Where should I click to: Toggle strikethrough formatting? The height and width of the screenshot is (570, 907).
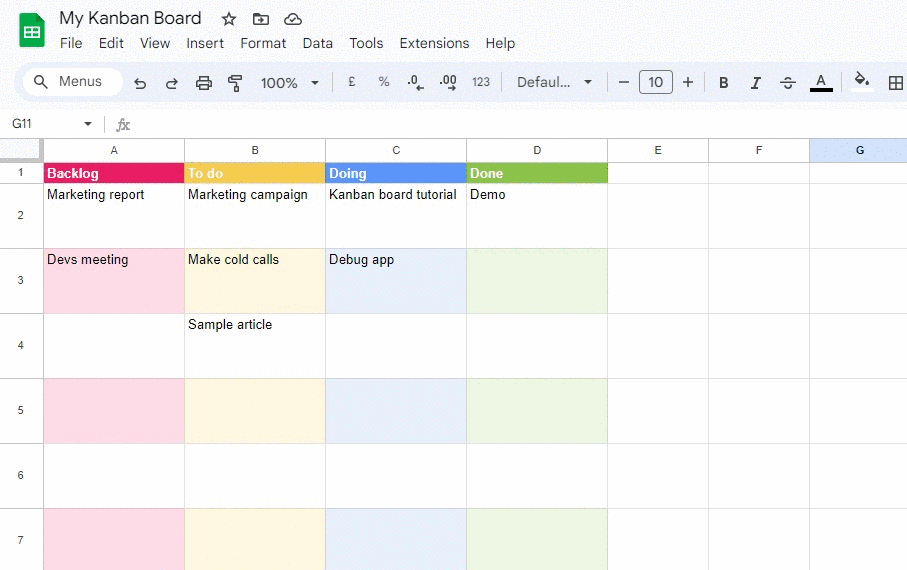click(x=788, y=83)
